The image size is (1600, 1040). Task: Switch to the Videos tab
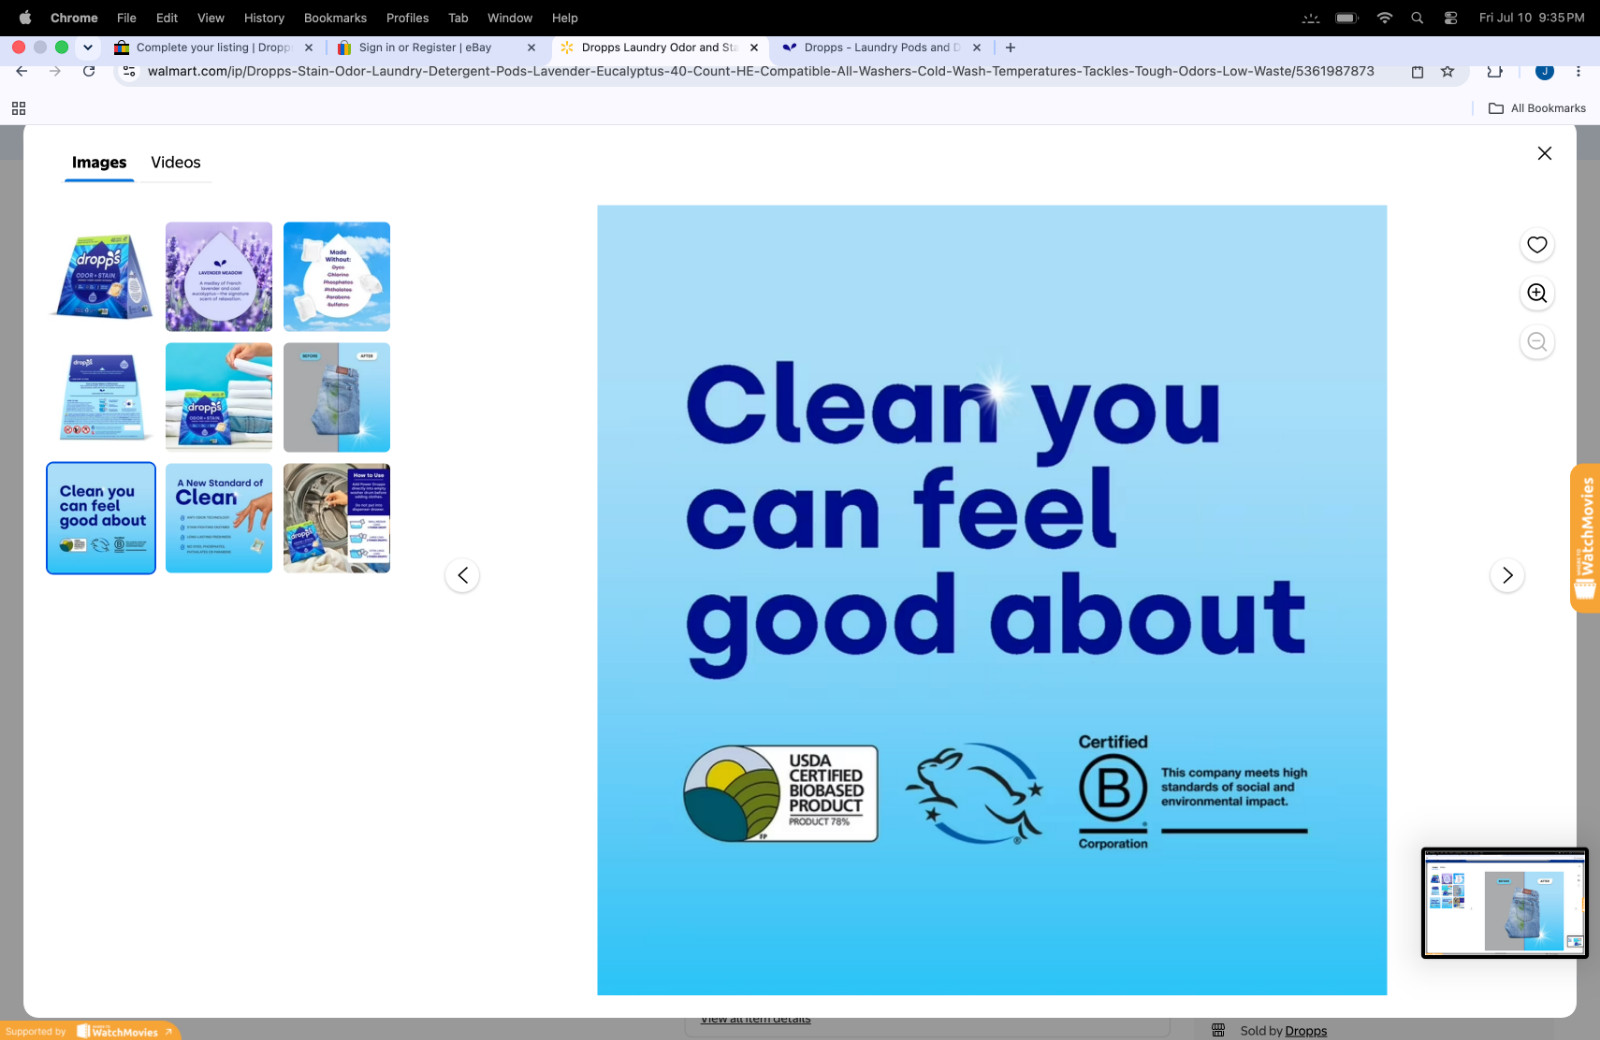pyautogui.click(x=176, y=162)
